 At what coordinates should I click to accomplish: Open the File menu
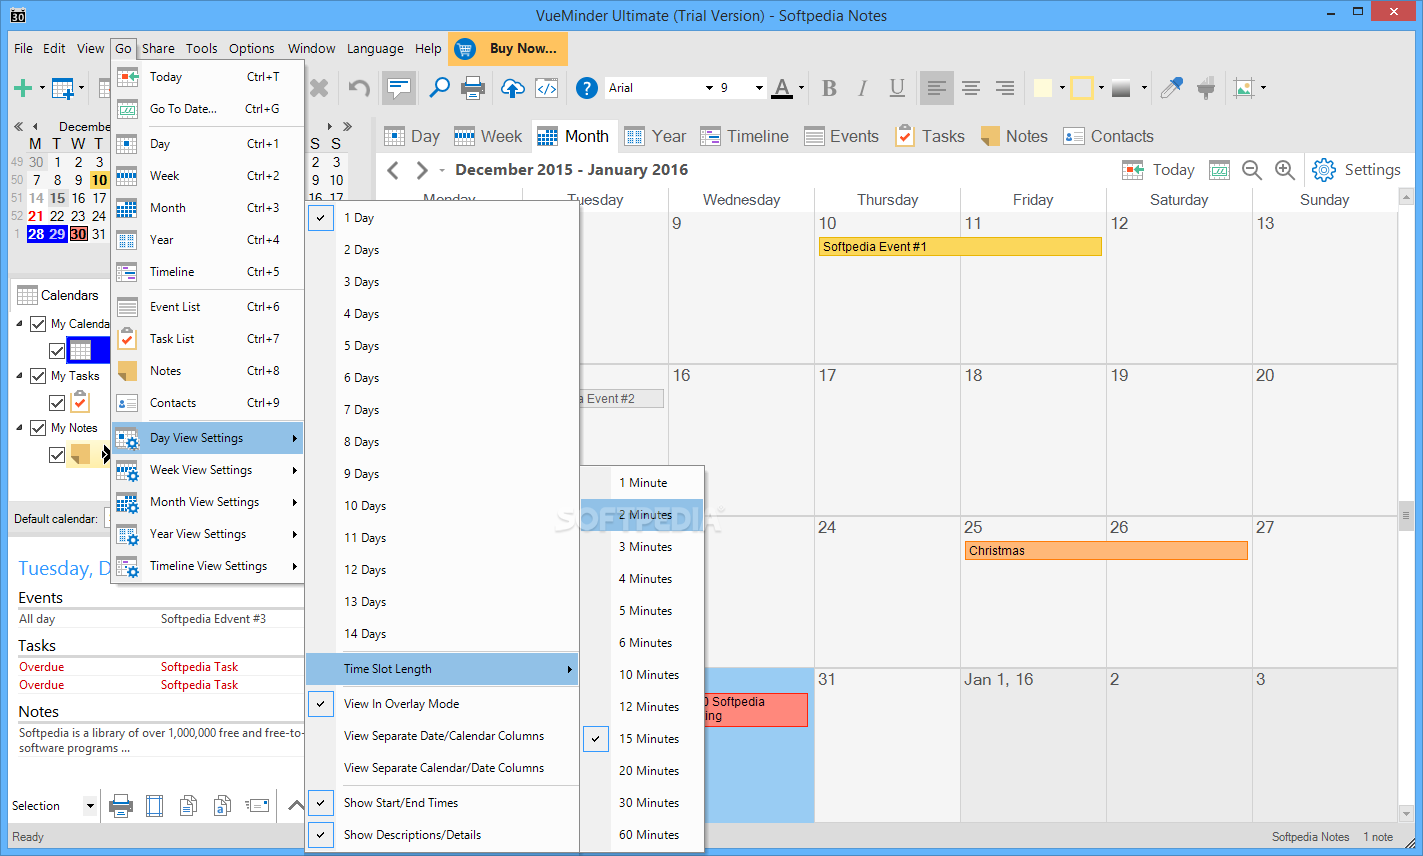[x=23, y=48]
